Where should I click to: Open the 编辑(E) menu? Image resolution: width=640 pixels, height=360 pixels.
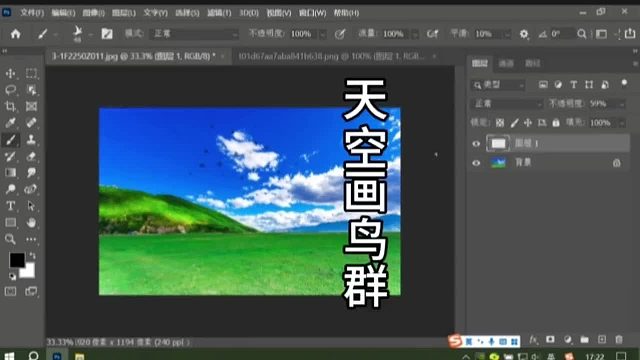pos(63,13)
